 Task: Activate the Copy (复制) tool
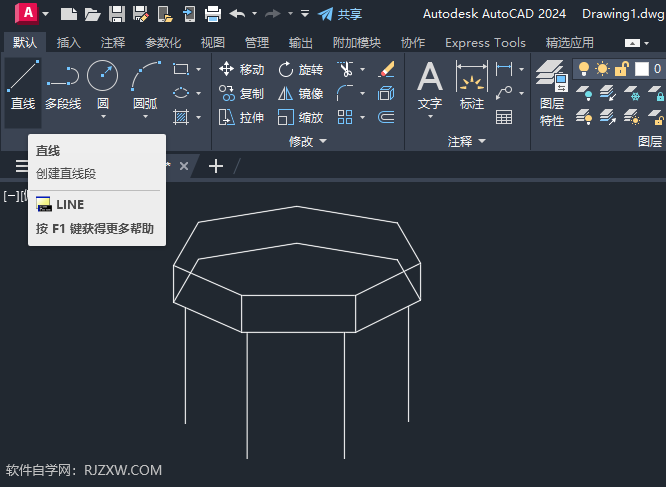coord(242,93)
